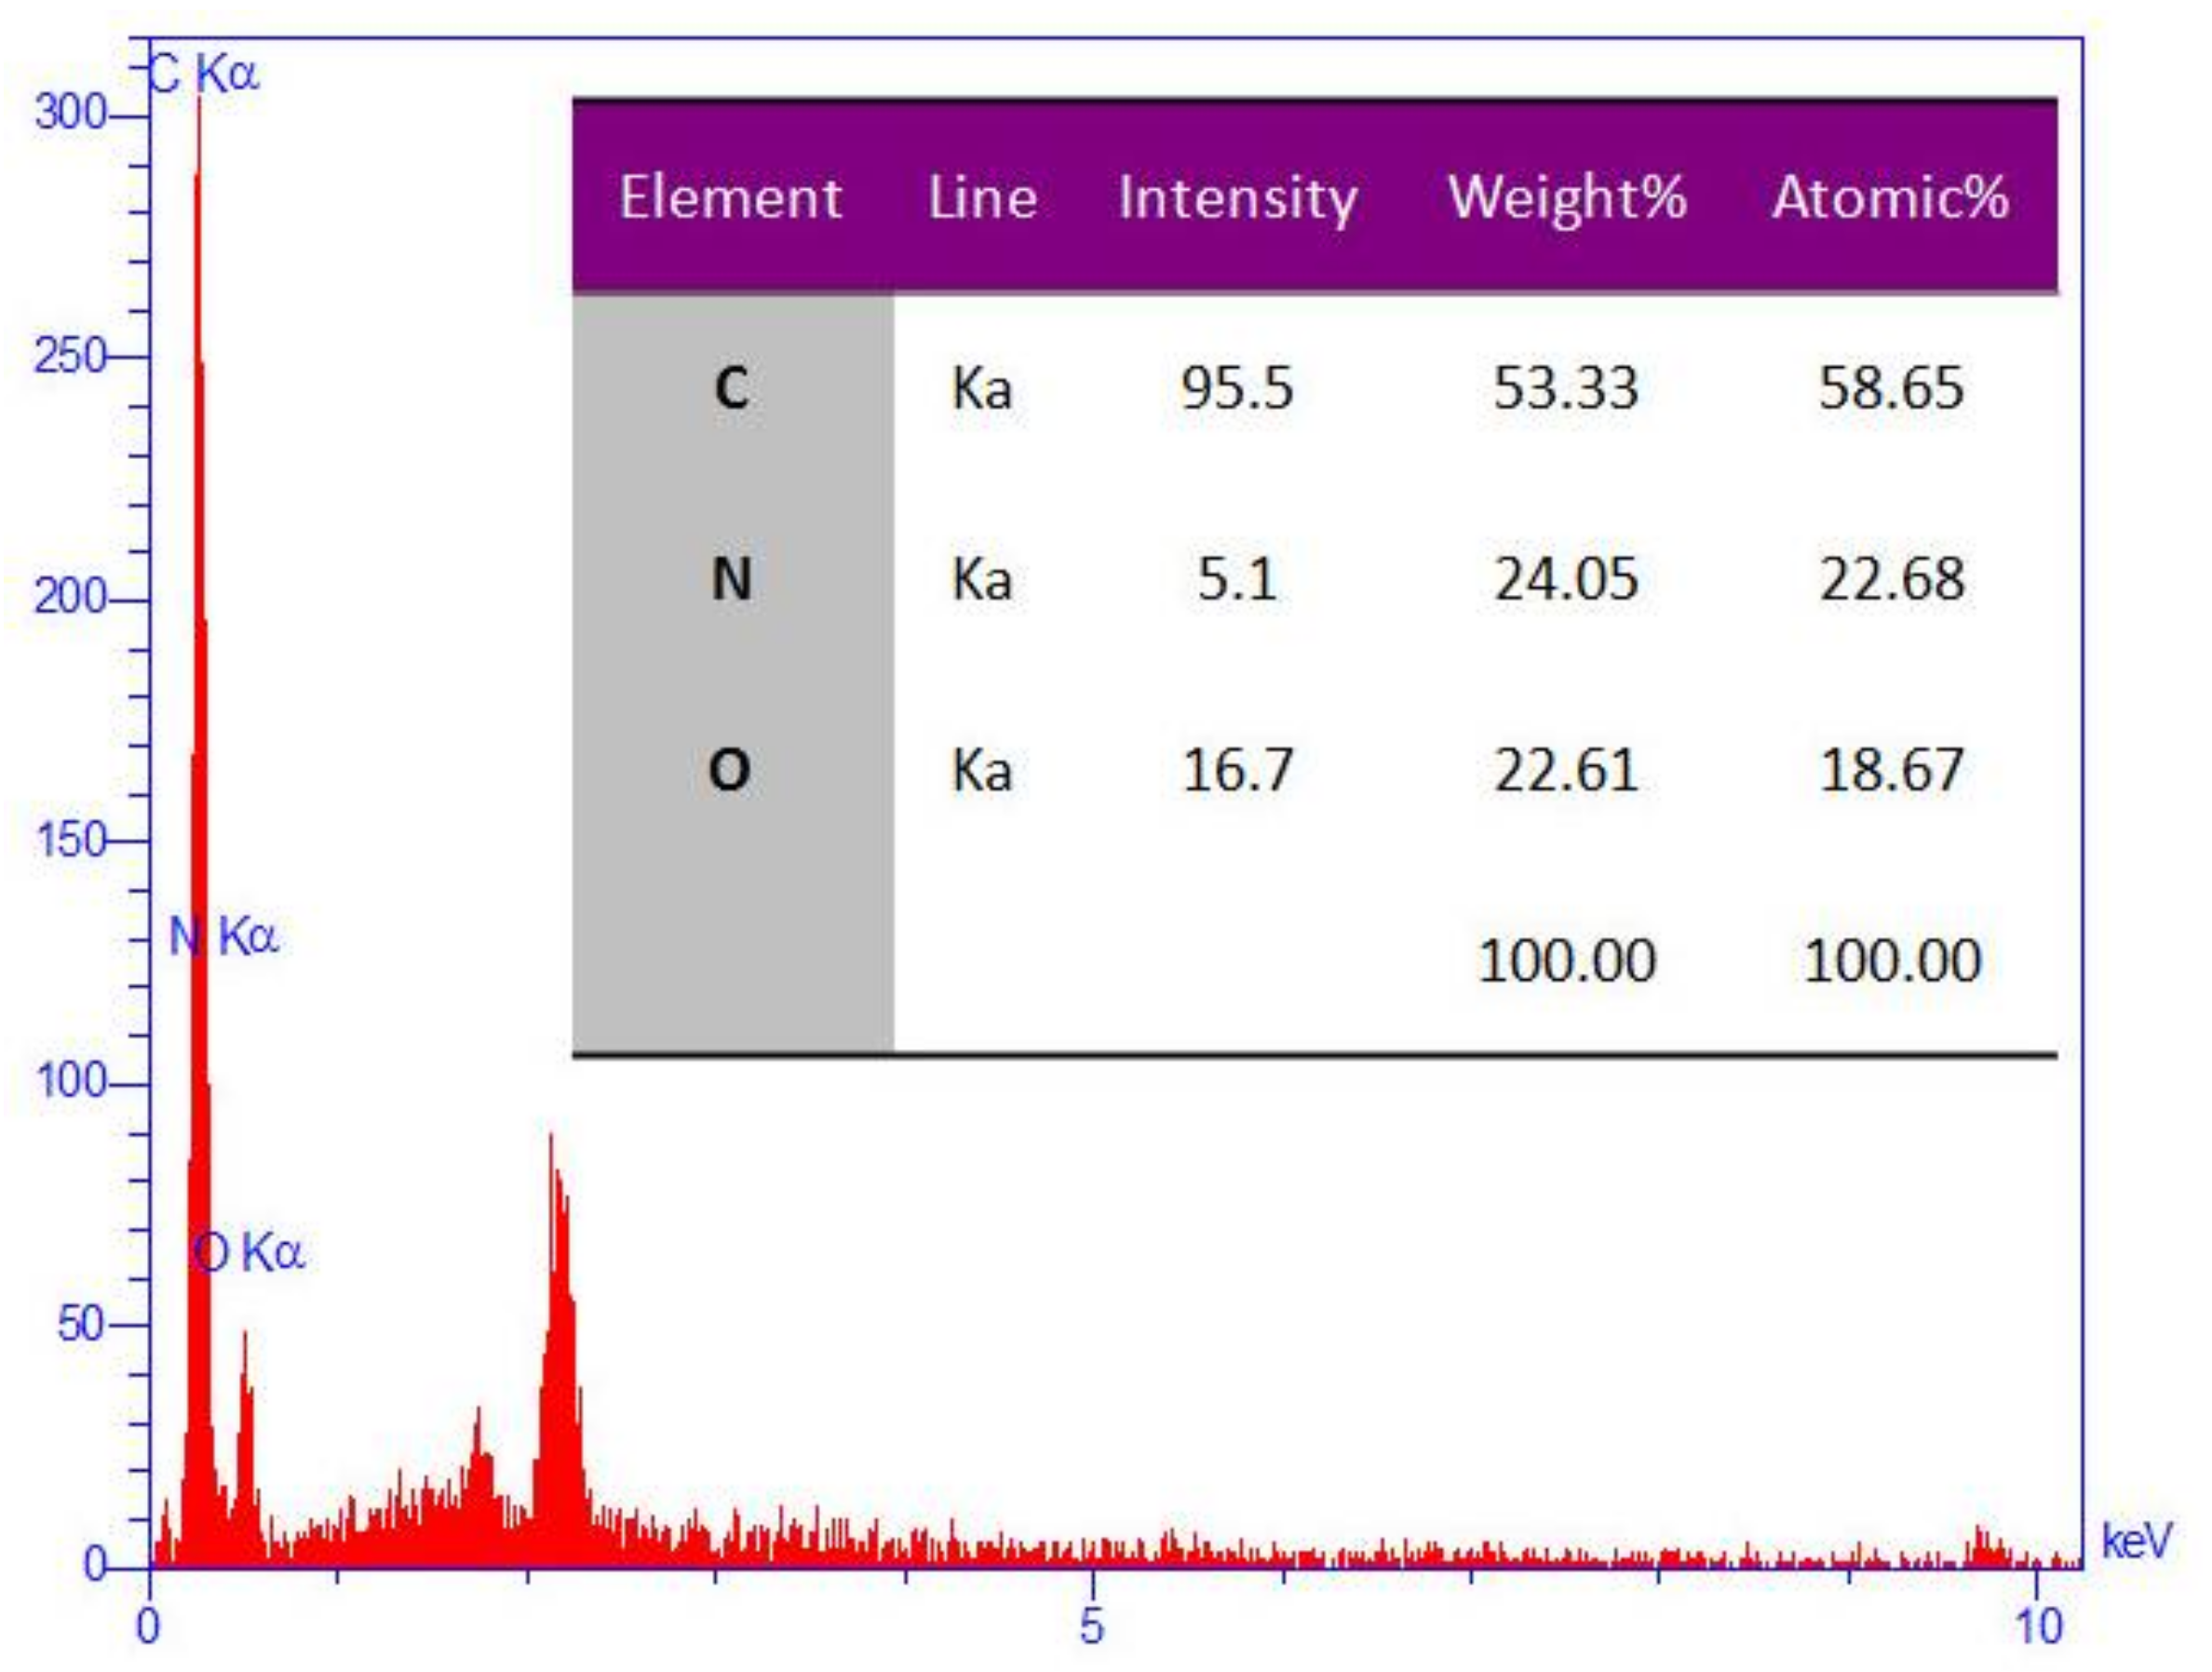Image resolution: width=2212 pixels, height=1672 pixels.
Task: Click the Weight% total 100.00 cell
Action: coord(1566,961)
